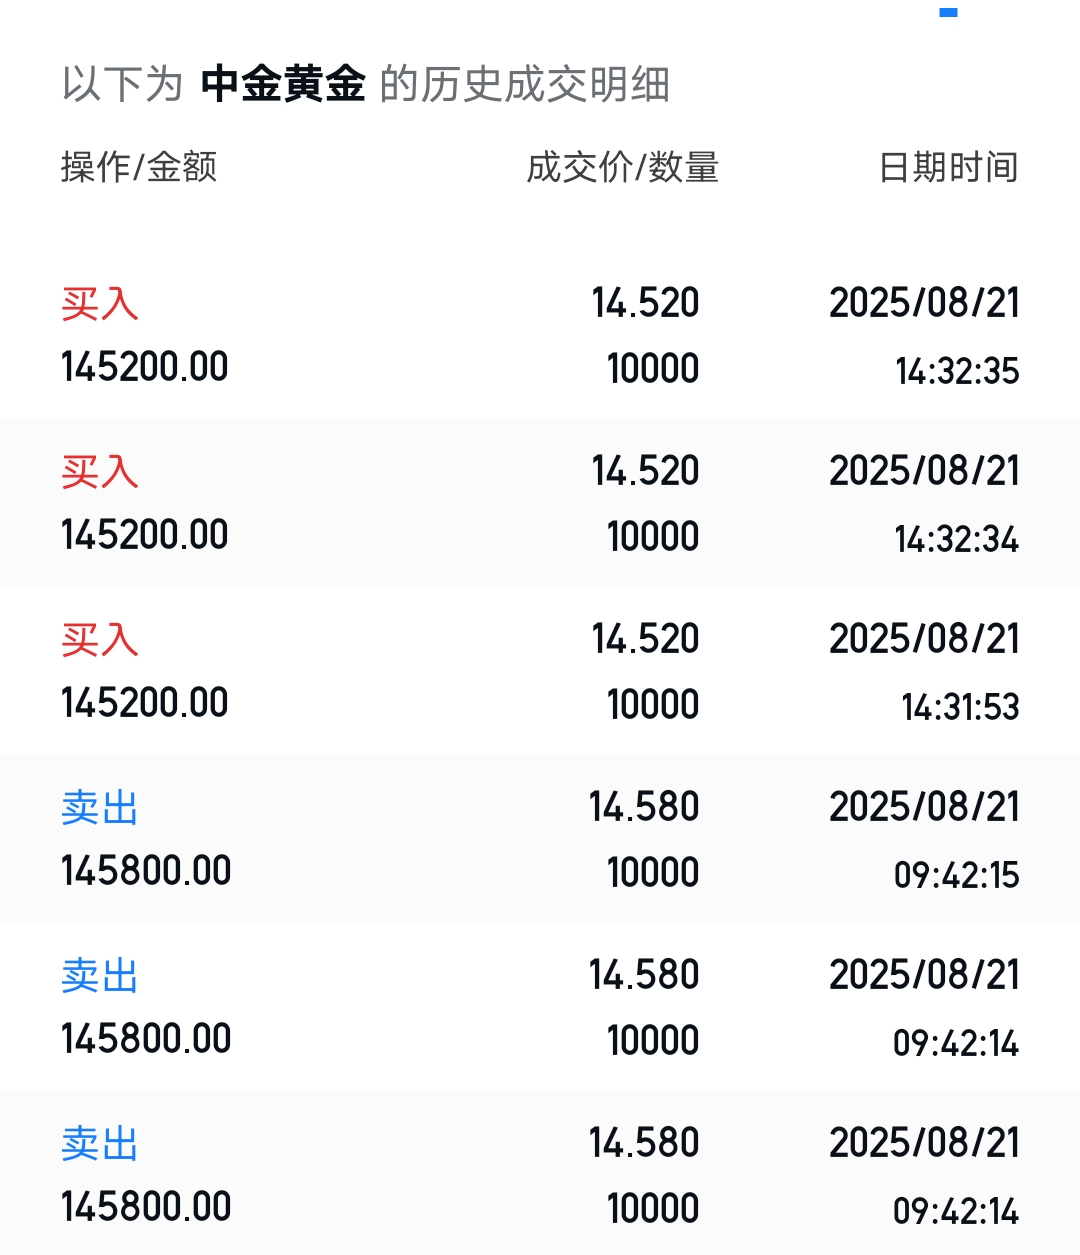The image size is (1080, 1255).
Task: Click the blue indicator at top right
Action: point(949,12)
